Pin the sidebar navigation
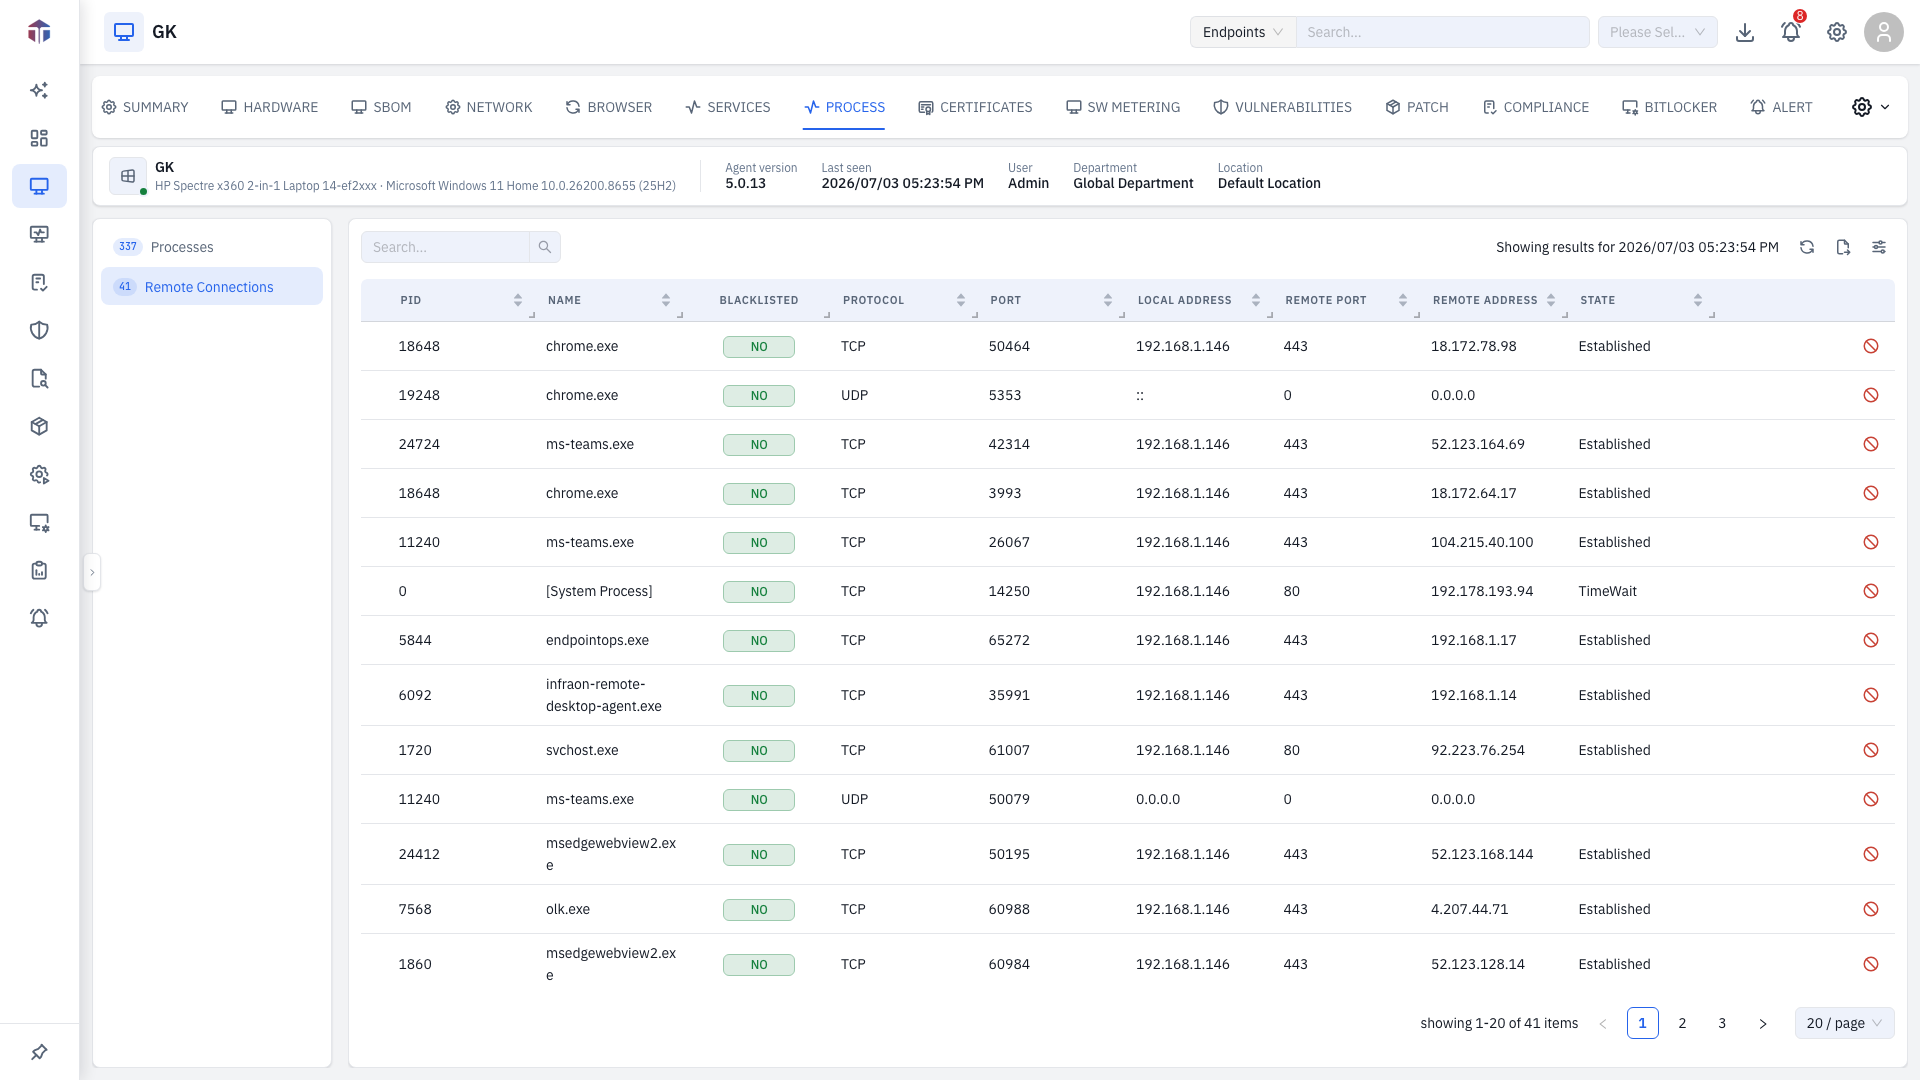Screen dimensions: 1920x1080 click(x=39, y=1052)
